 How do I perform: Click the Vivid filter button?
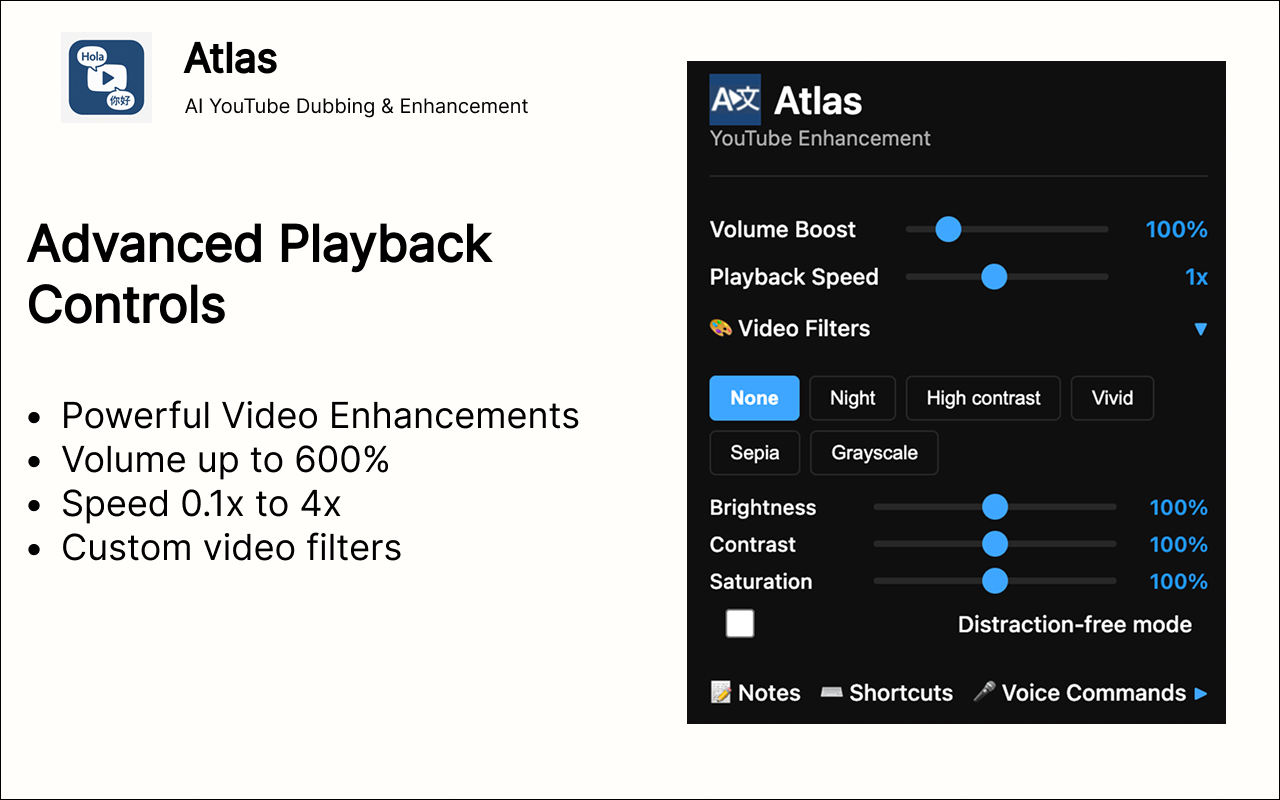tap(1112, 398)
